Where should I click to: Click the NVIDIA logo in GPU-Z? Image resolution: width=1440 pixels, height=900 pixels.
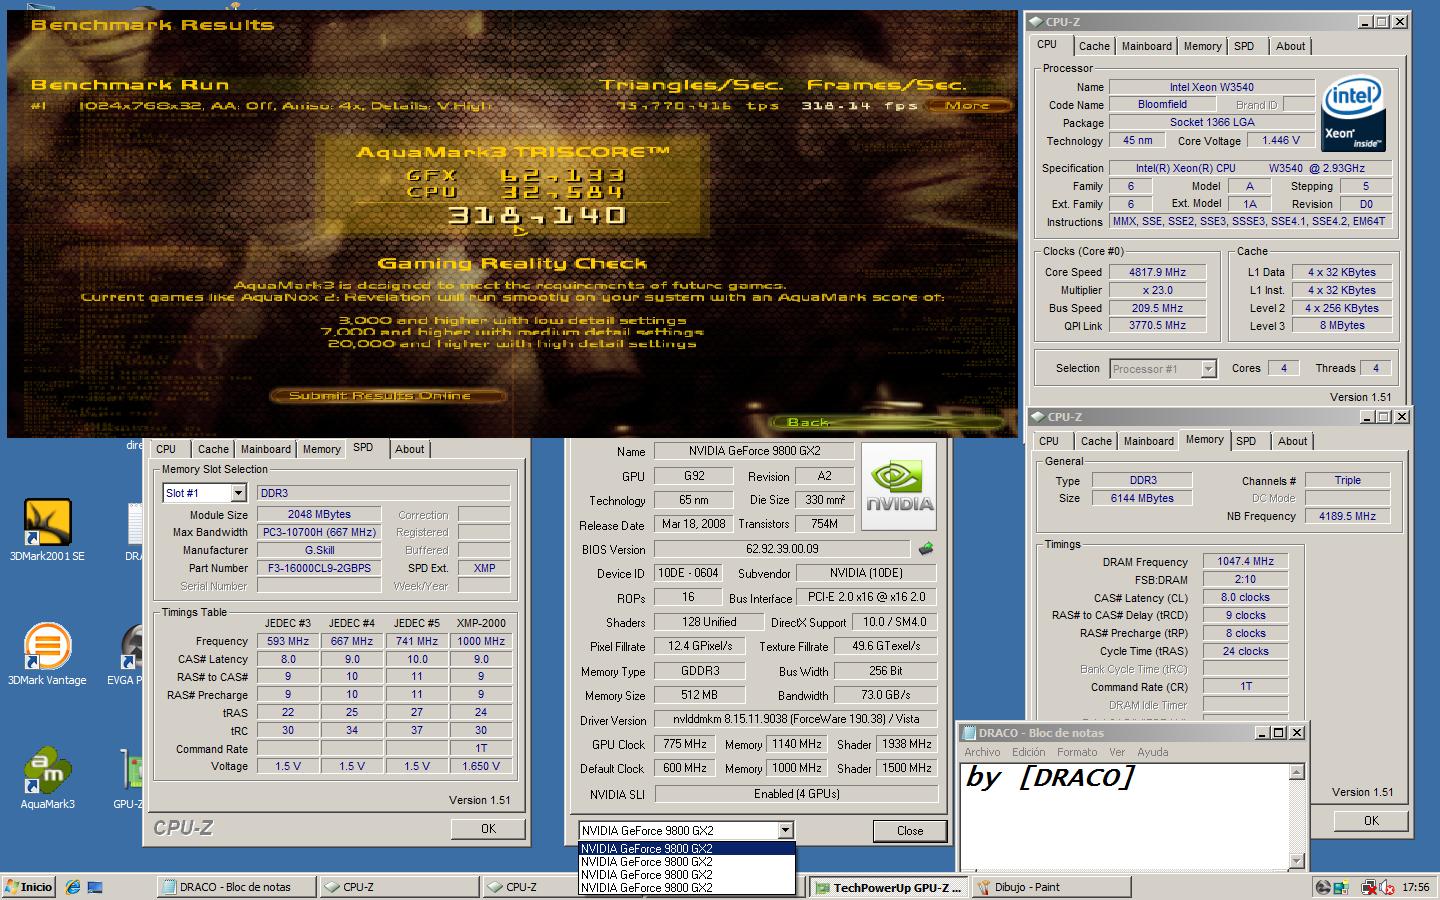[899, 487]
